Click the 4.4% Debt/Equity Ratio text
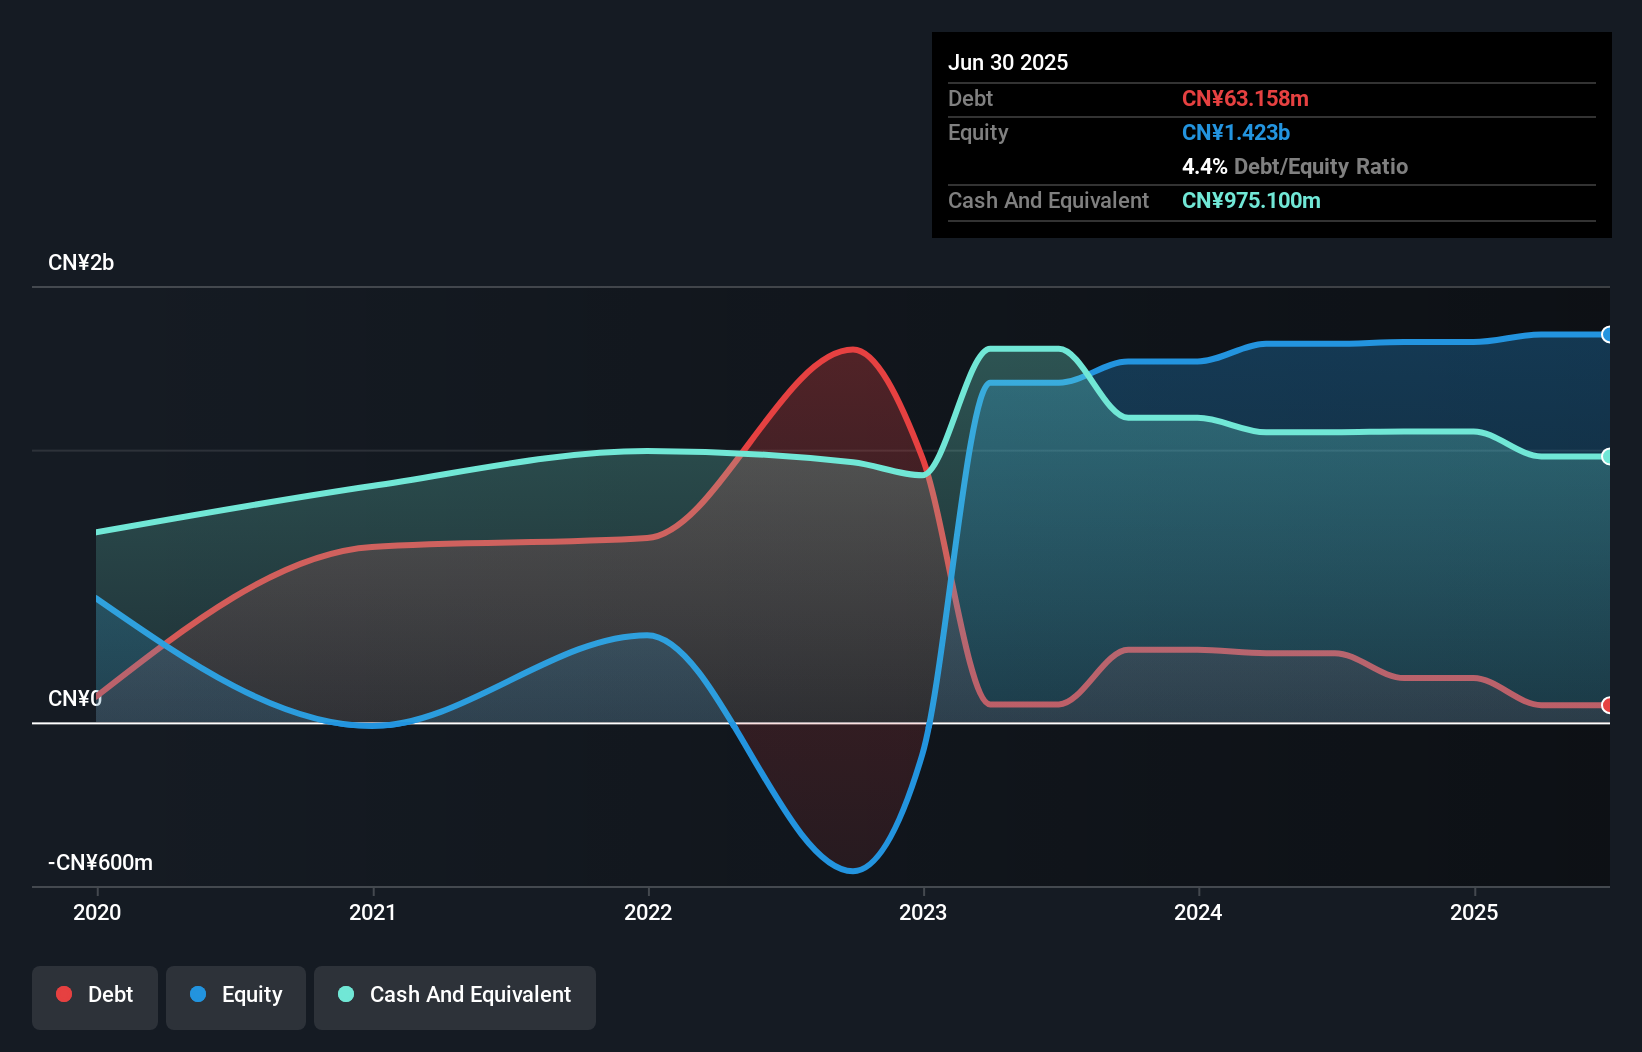Screen dimensions: 1642x1052 (x=1295, y=166)
